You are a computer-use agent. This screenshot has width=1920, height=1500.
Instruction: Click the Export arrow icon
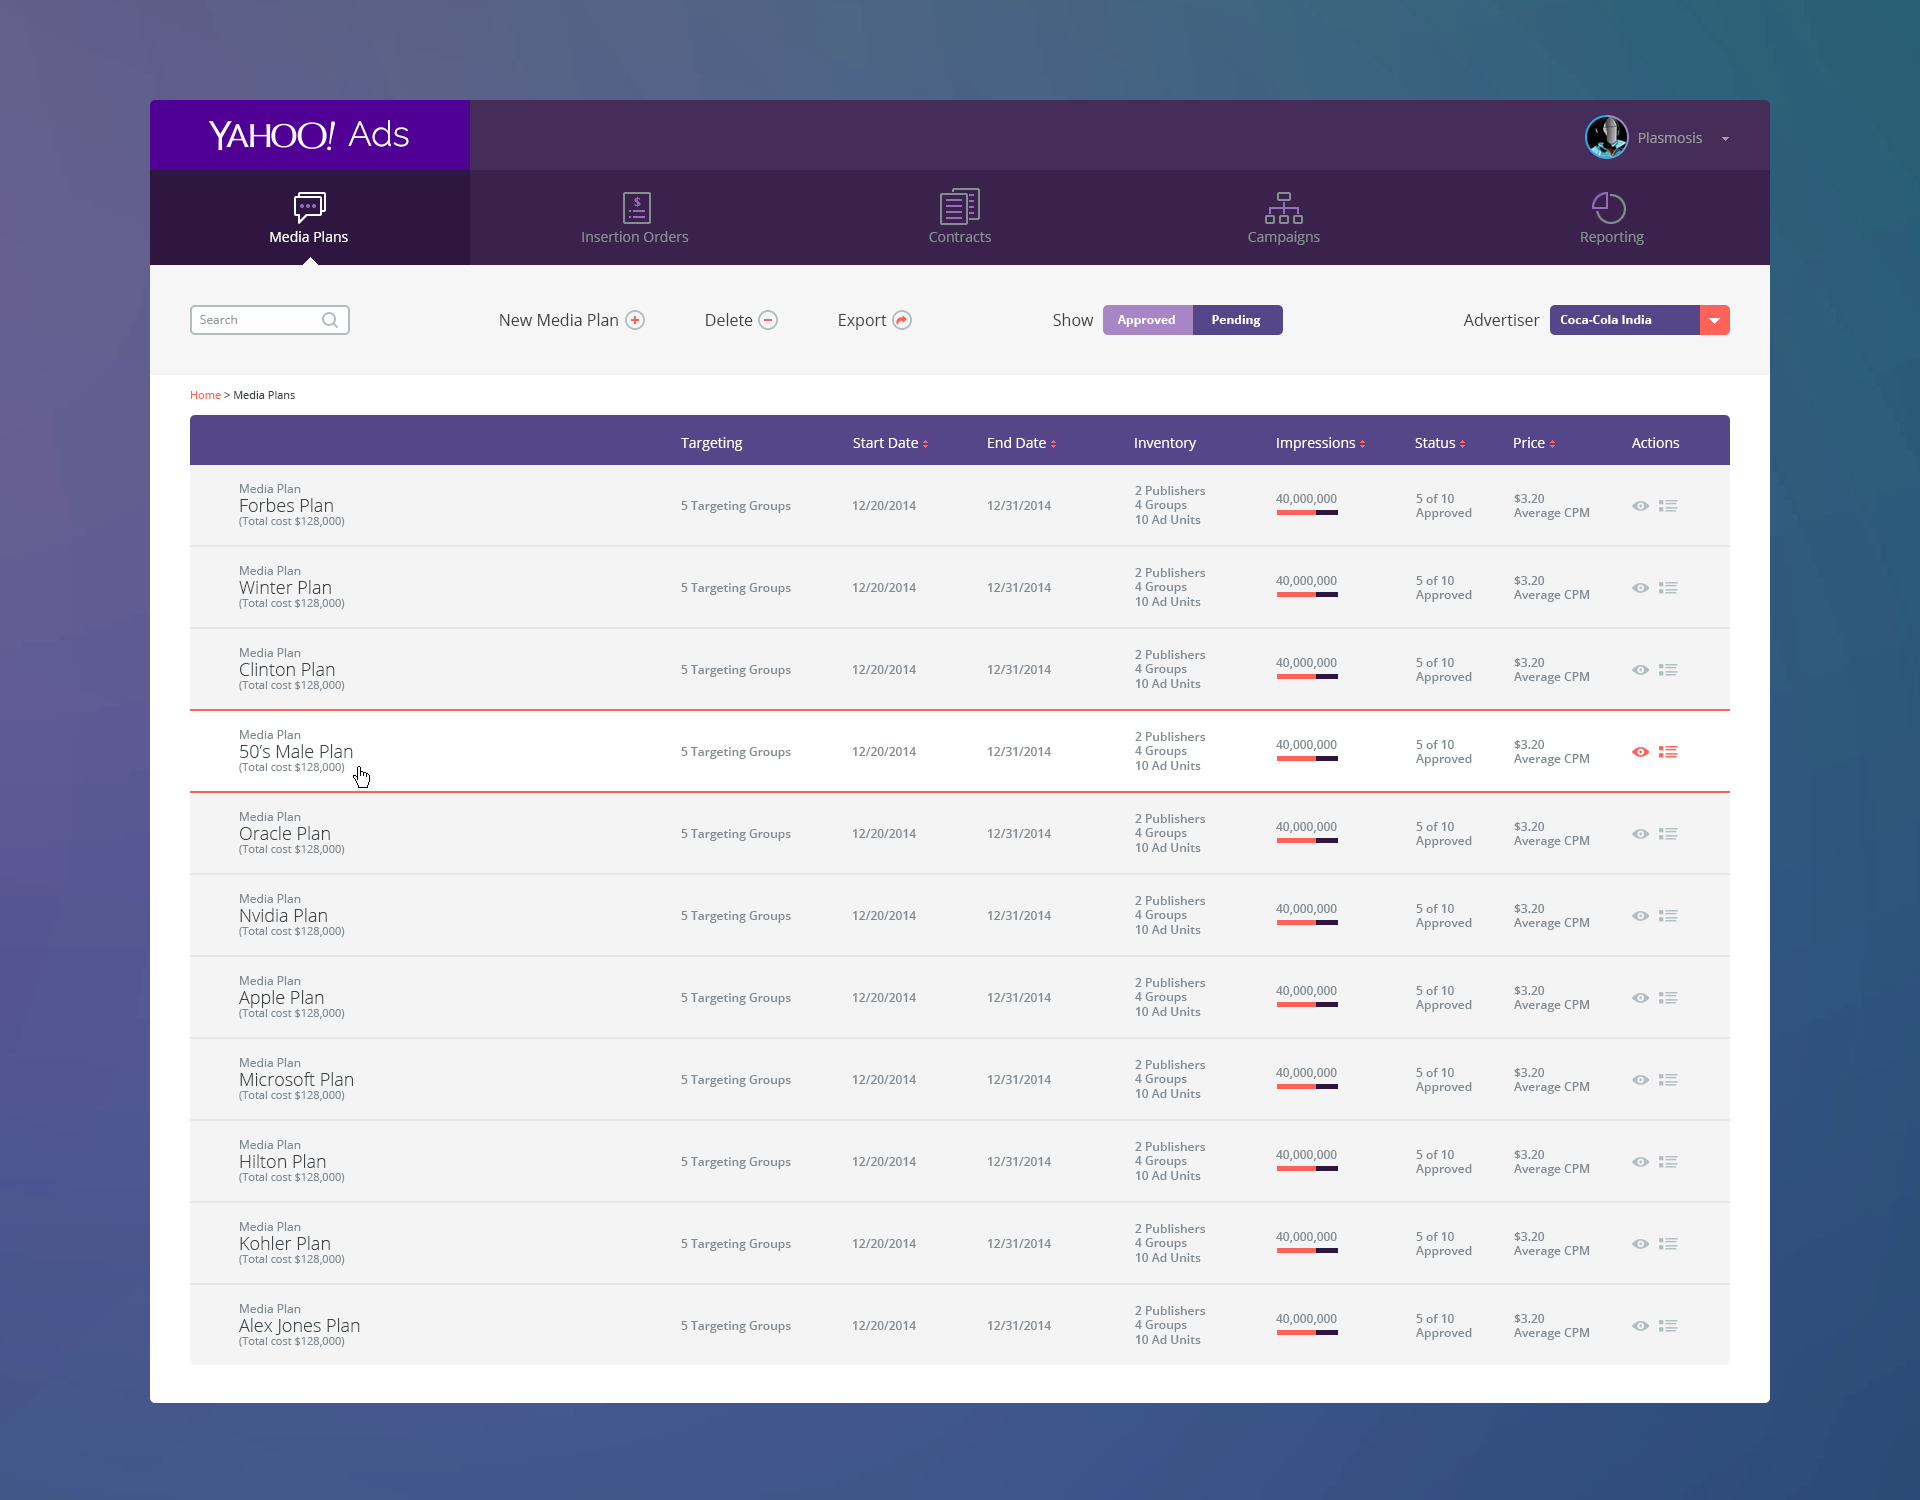coord(902,320)
